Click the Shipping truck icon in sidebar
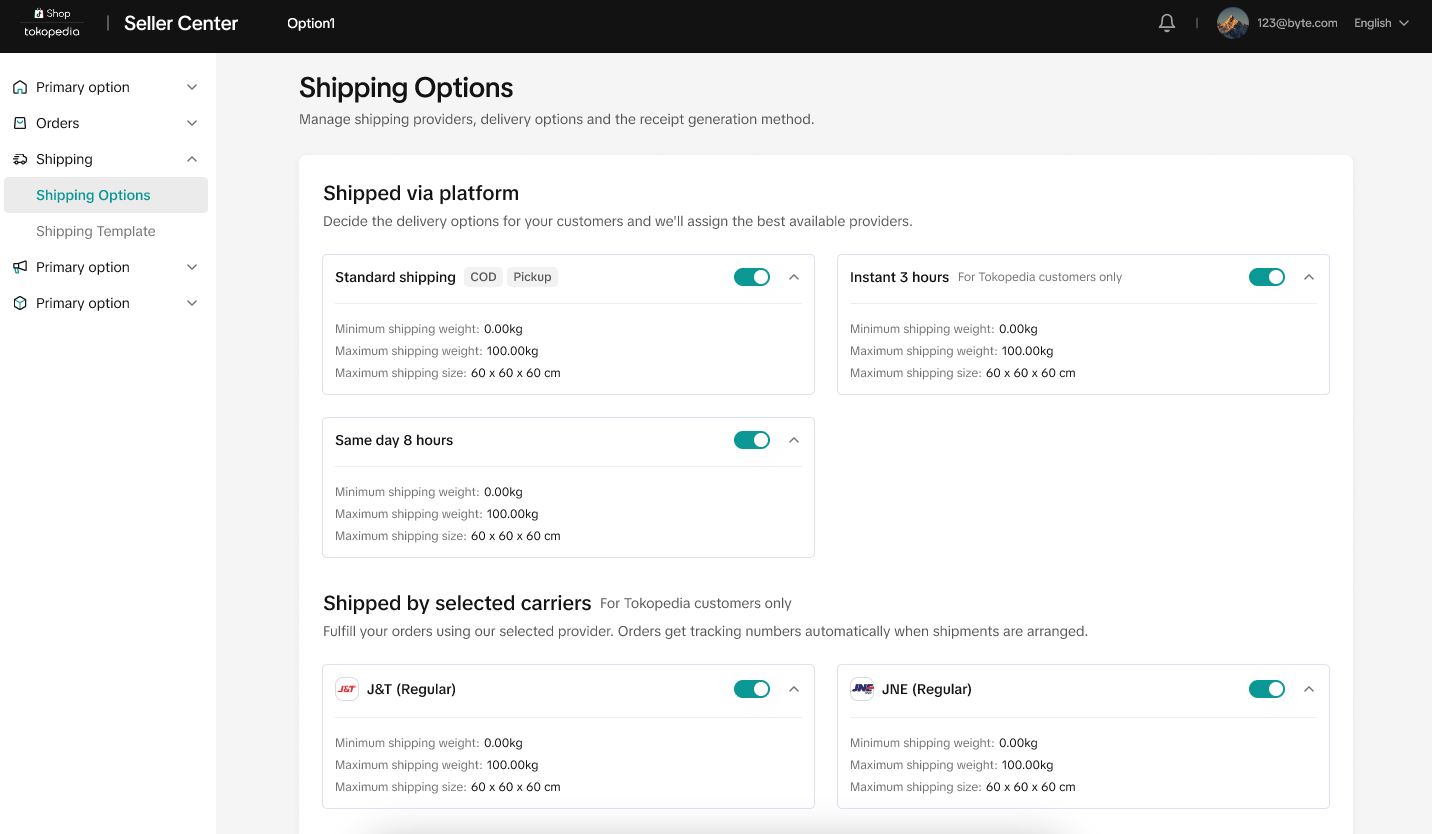1432x834 pixels. (20, 159)
